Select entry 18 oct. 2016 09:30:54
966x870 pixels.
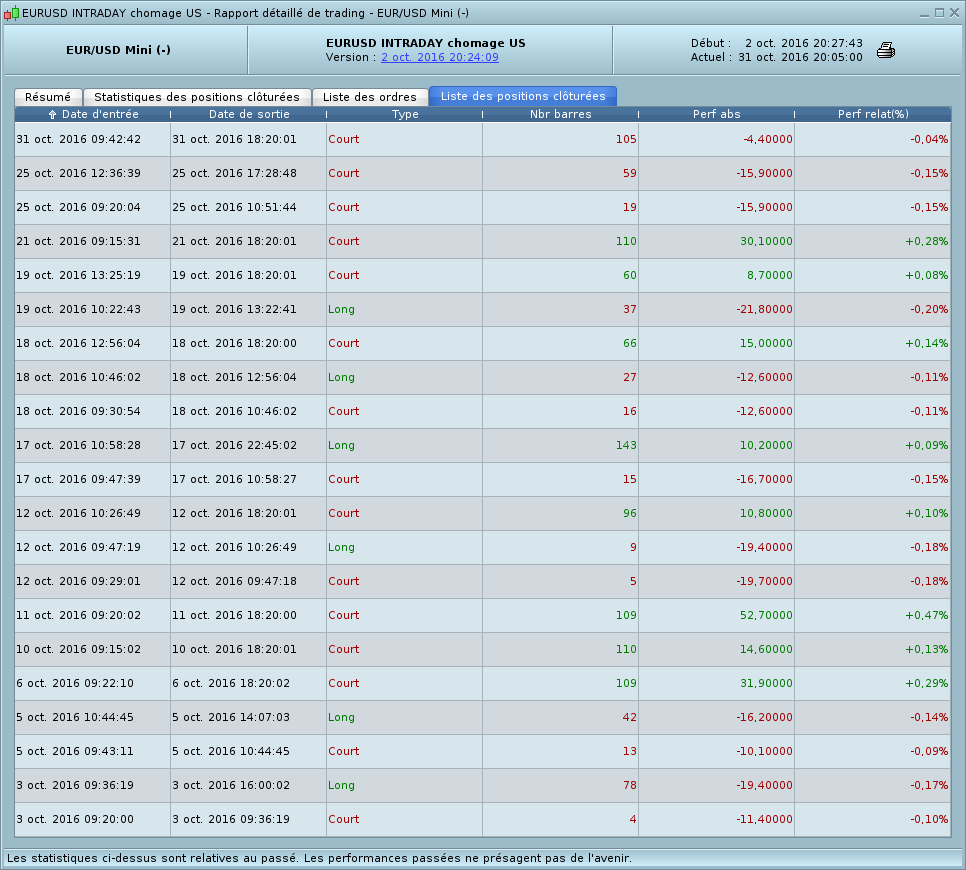point(79,411)
